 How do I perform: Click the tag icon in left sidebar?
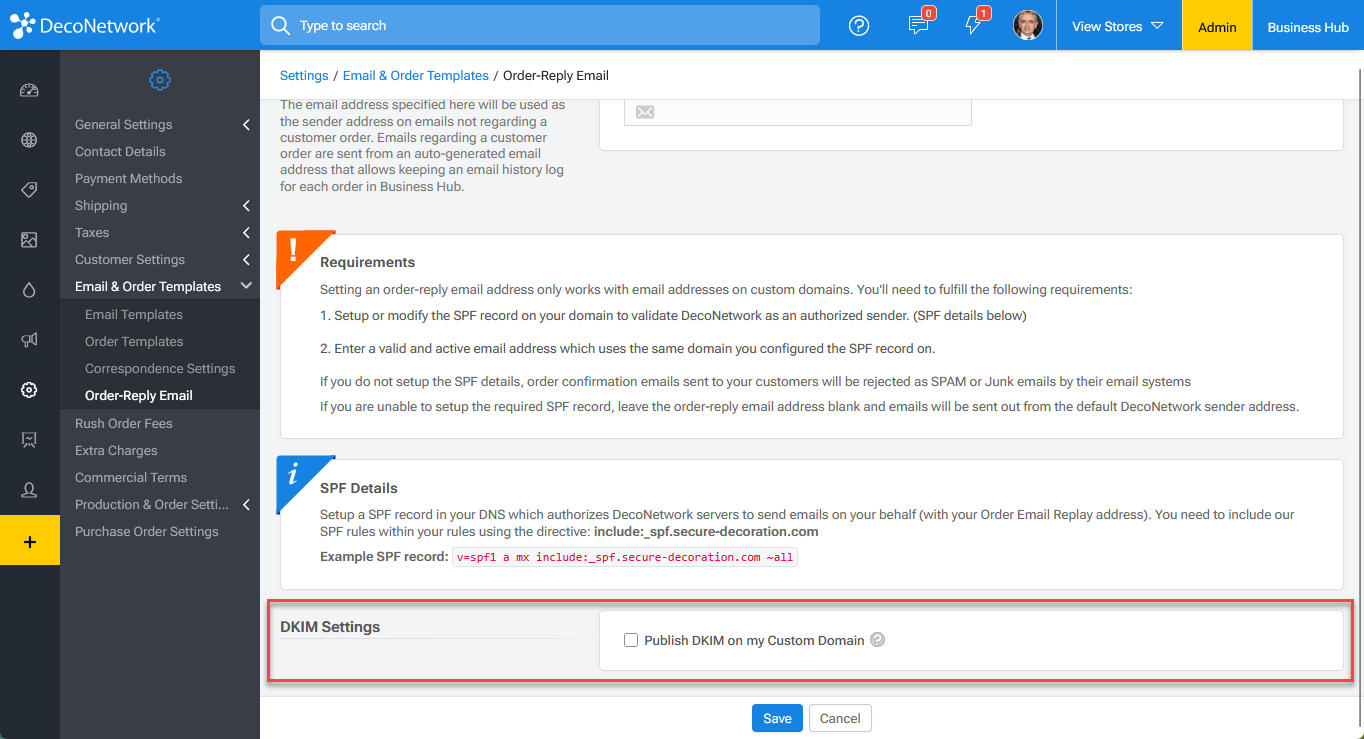pos(30,189)
